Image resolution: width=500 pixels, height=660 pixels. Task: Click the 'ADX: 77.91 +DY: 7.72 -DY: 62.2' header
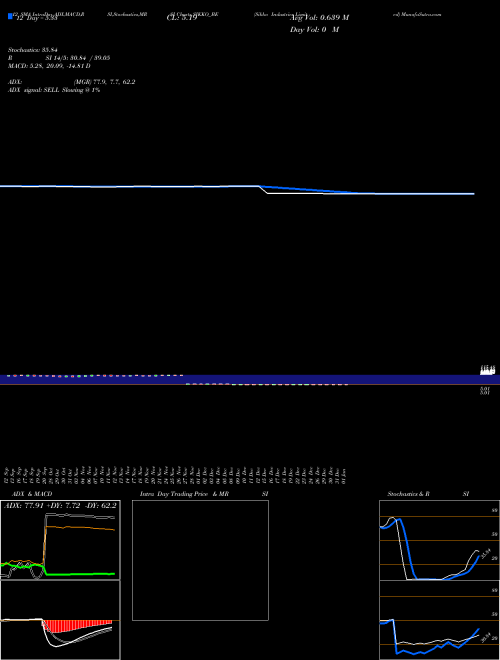60,506
